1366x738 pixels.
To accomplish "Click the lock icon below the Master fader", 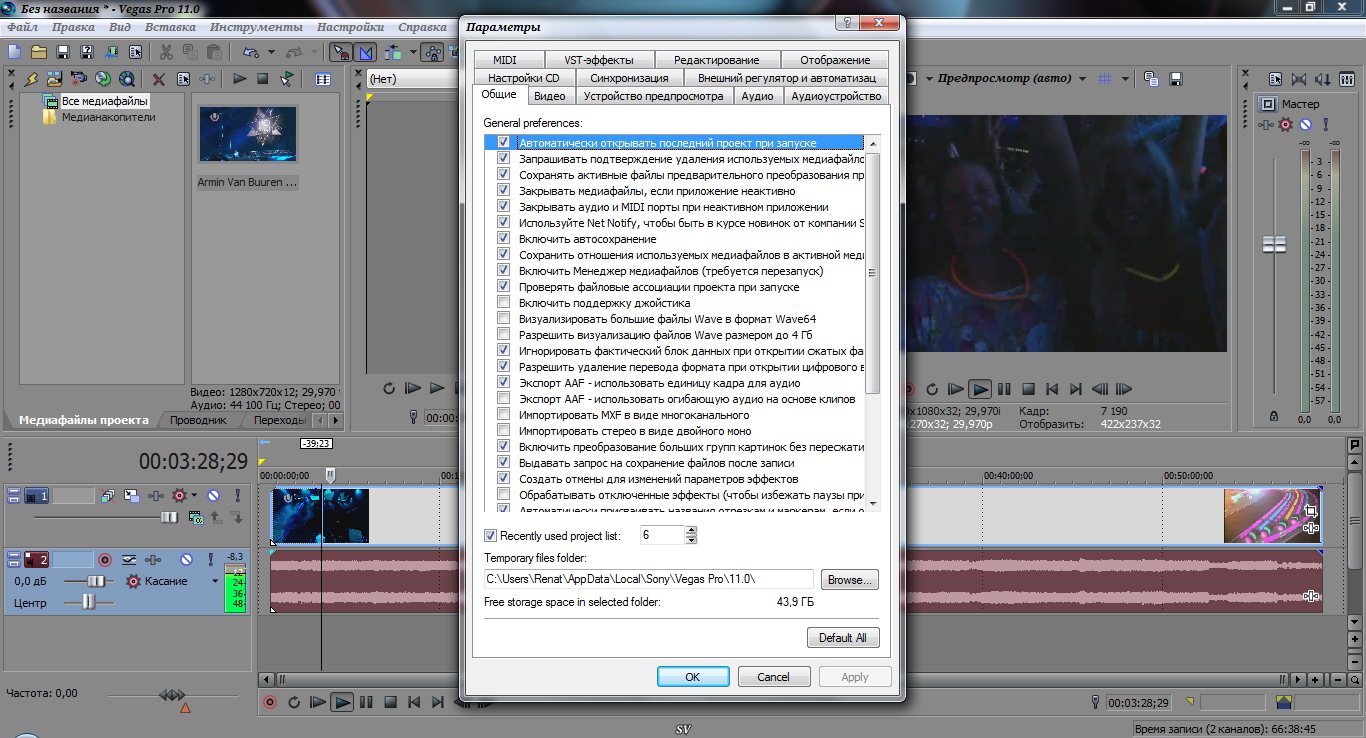I will tap(1273, 416).
